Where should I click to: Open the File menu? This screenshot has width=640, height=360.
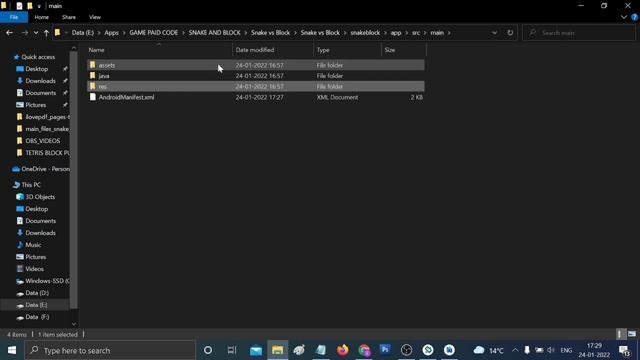click(14, 17)
